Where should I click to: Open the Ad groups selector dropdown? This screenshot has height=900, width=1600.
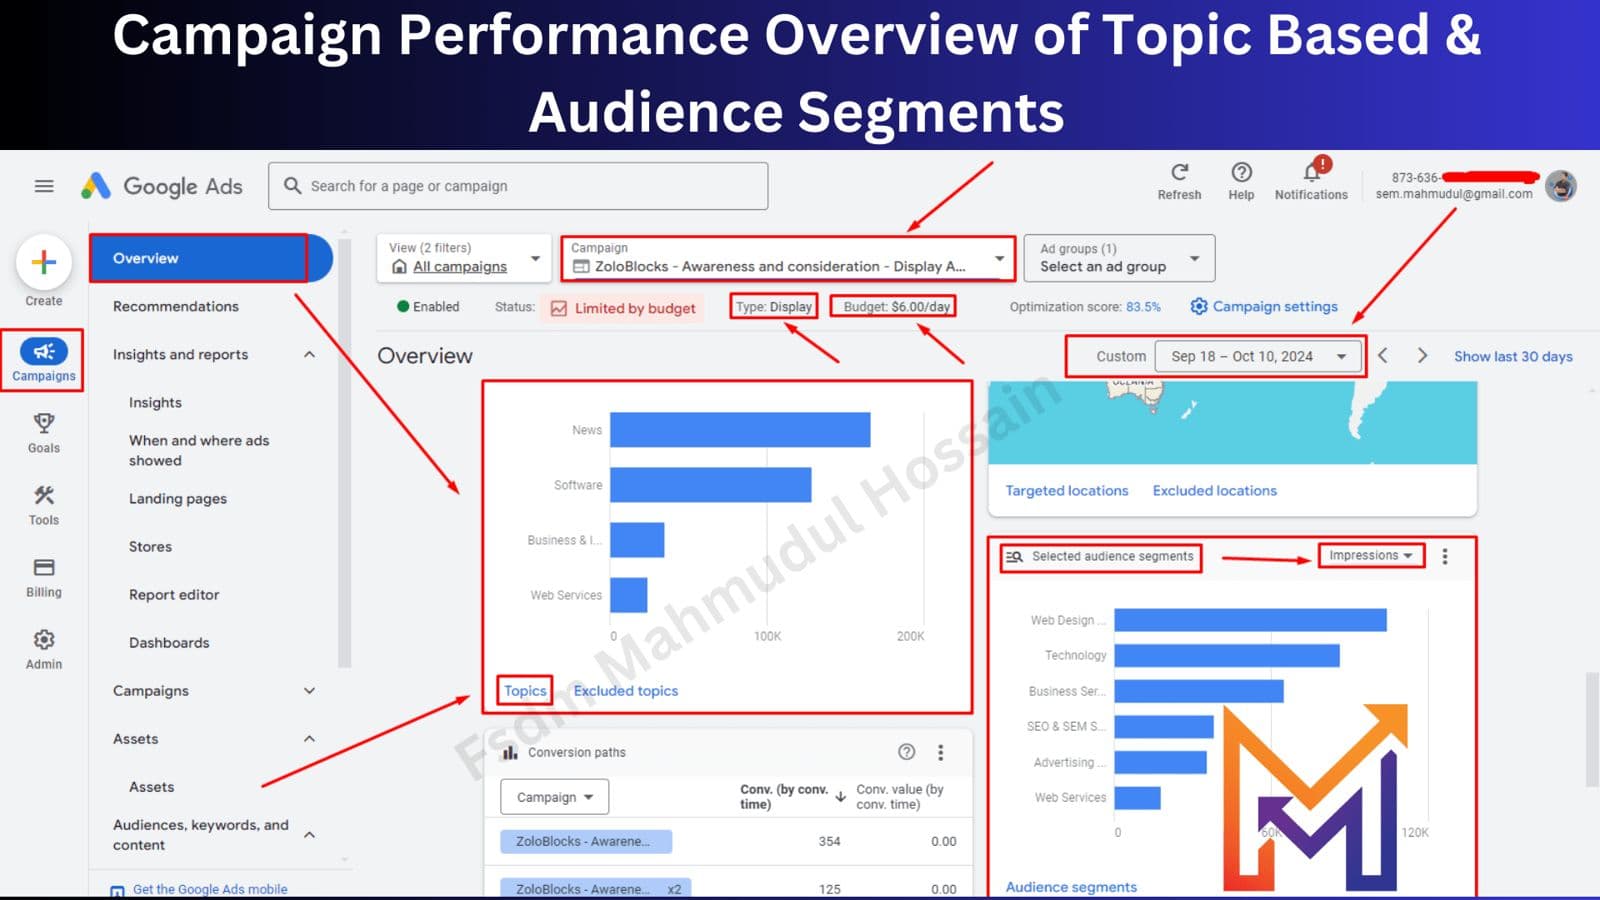click(1120, 258)
